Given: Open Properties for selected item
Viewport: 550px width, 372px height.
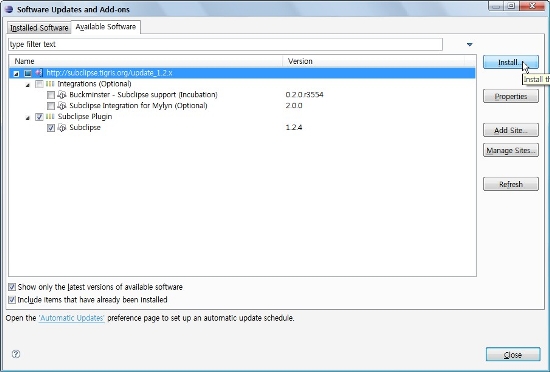Looking at the screenshot, I should click(x=511, y=96).
